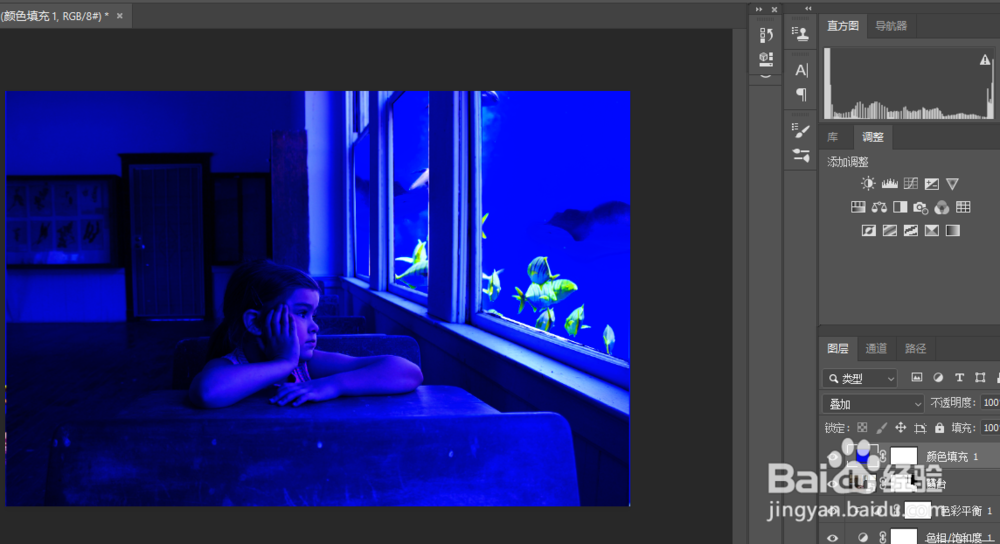1000x544 pixels.
Task: Add a Gradient Map adjustment
Action: tap(953, 230)
